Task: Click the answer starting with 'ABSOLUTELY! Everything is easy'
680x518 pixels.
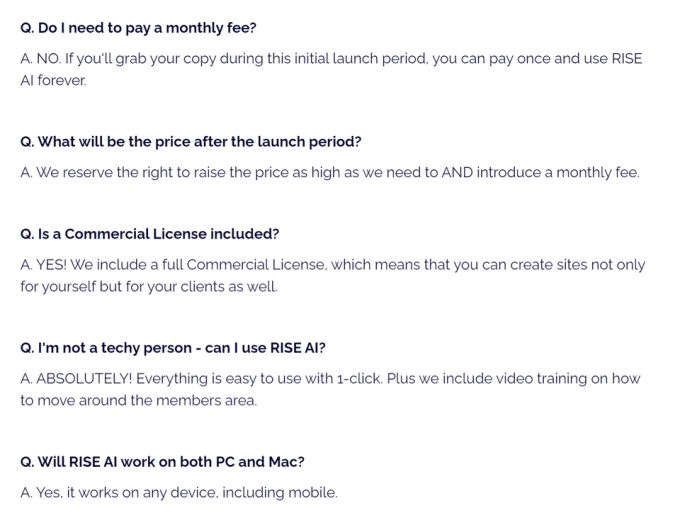Action: pos(330,390)
